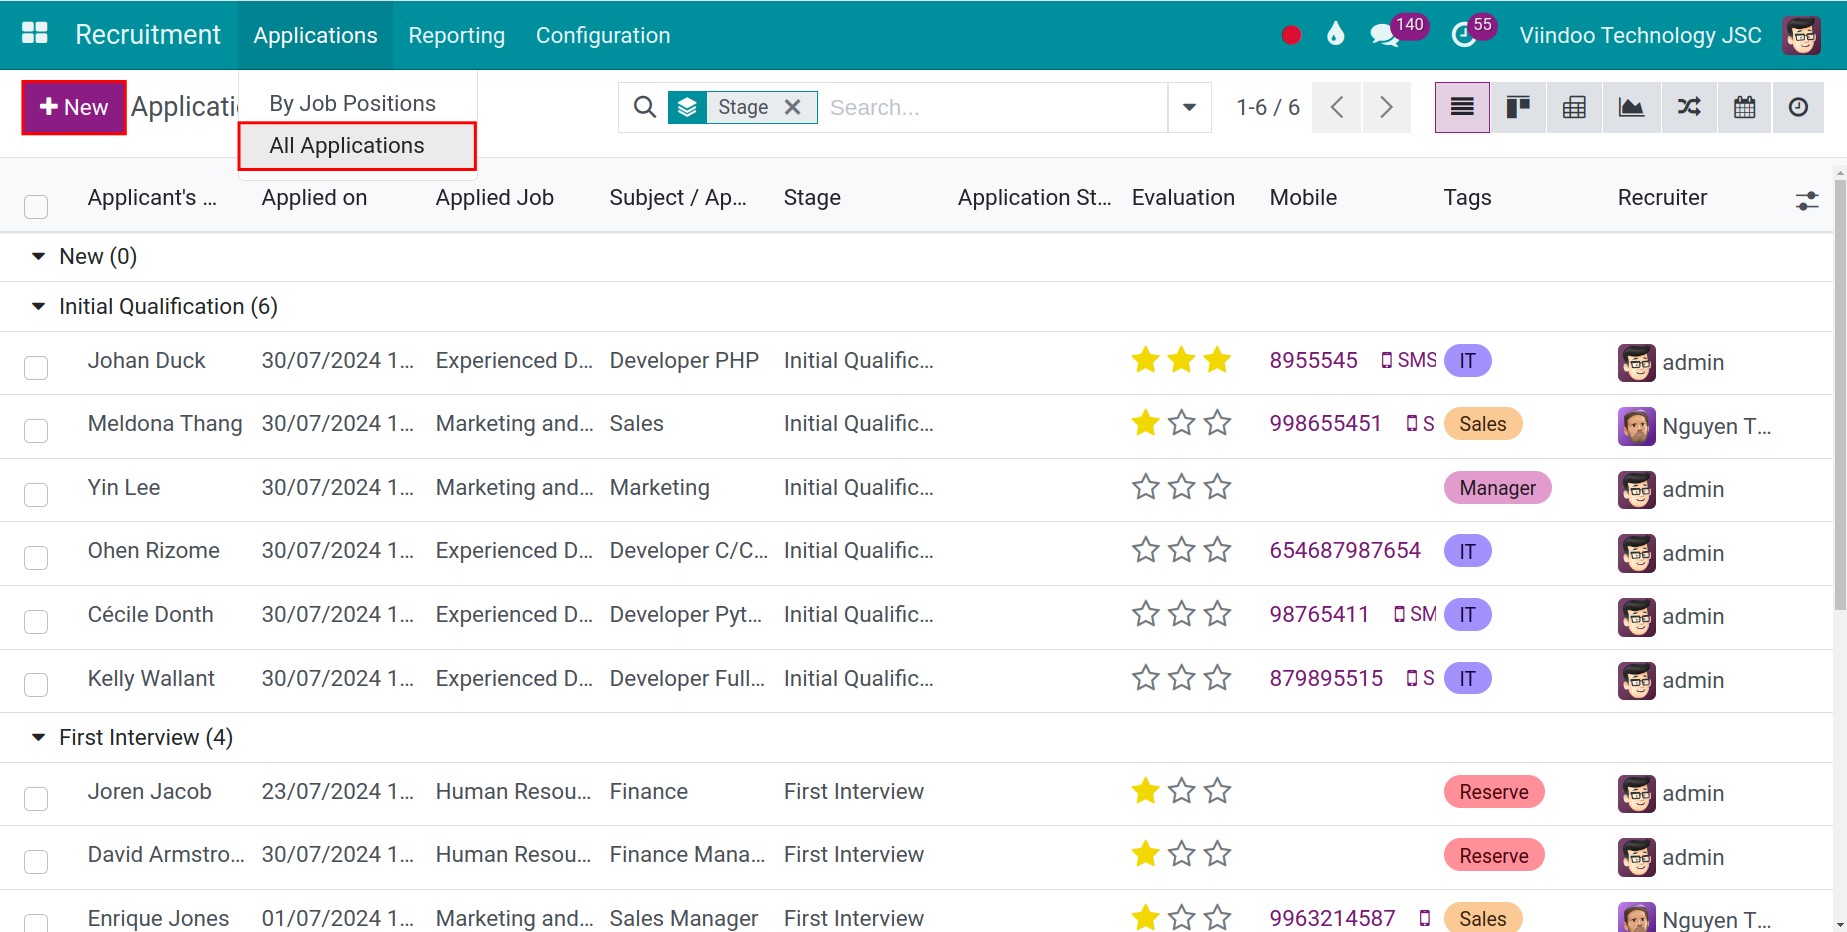Select the Kelly Wallant row checkbox
The image size is (1847, 932).
[x=36, y=684]
